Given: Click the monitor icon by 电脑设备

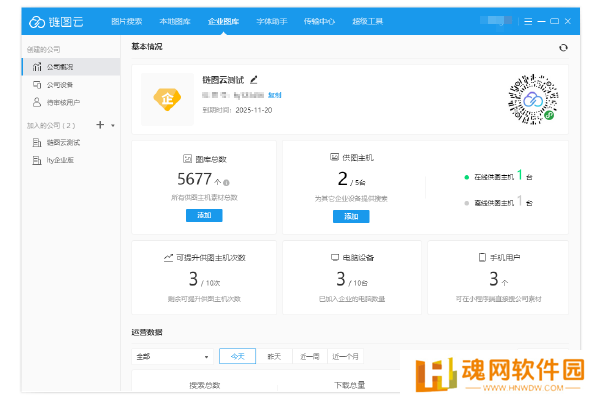Looking at the screenshot, I should (335, 258).
